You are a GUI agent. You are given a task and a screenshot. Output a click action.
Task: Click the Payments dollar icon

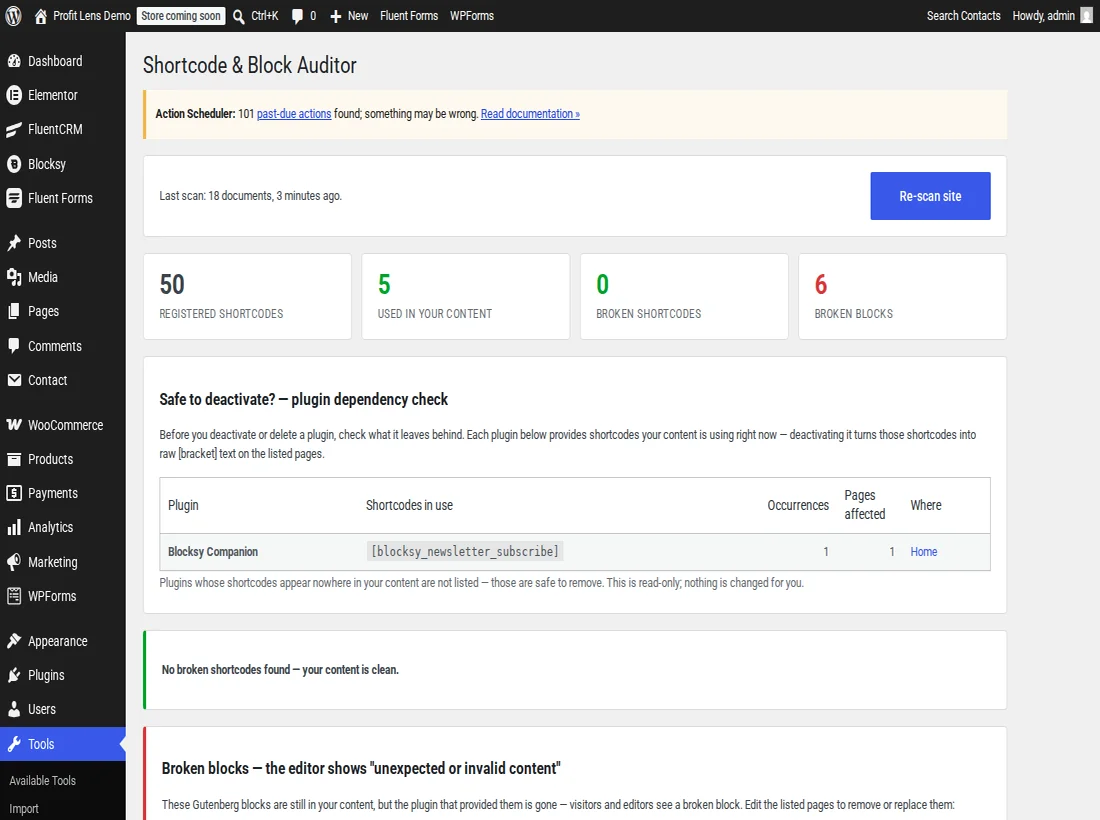coord(14,493)
